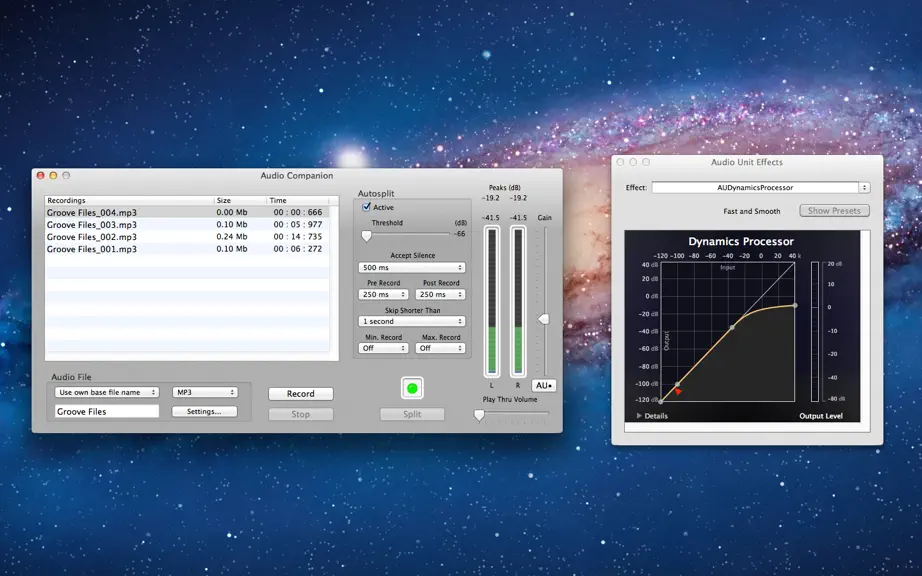Click the output level meter in Dynamics Processor

tap(814, 332)
